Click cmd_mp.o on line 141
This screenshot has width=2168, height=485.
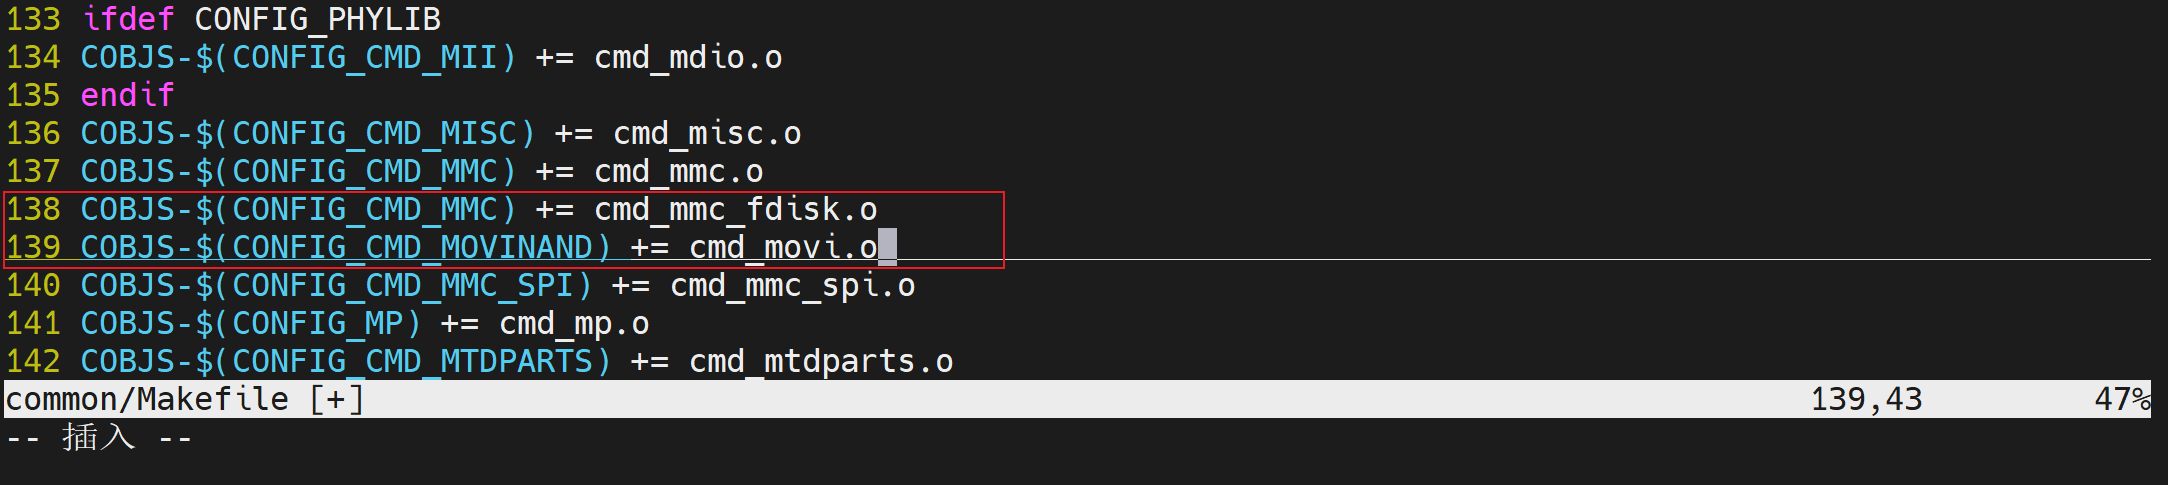pyautogui.click(x=575, y=323)
